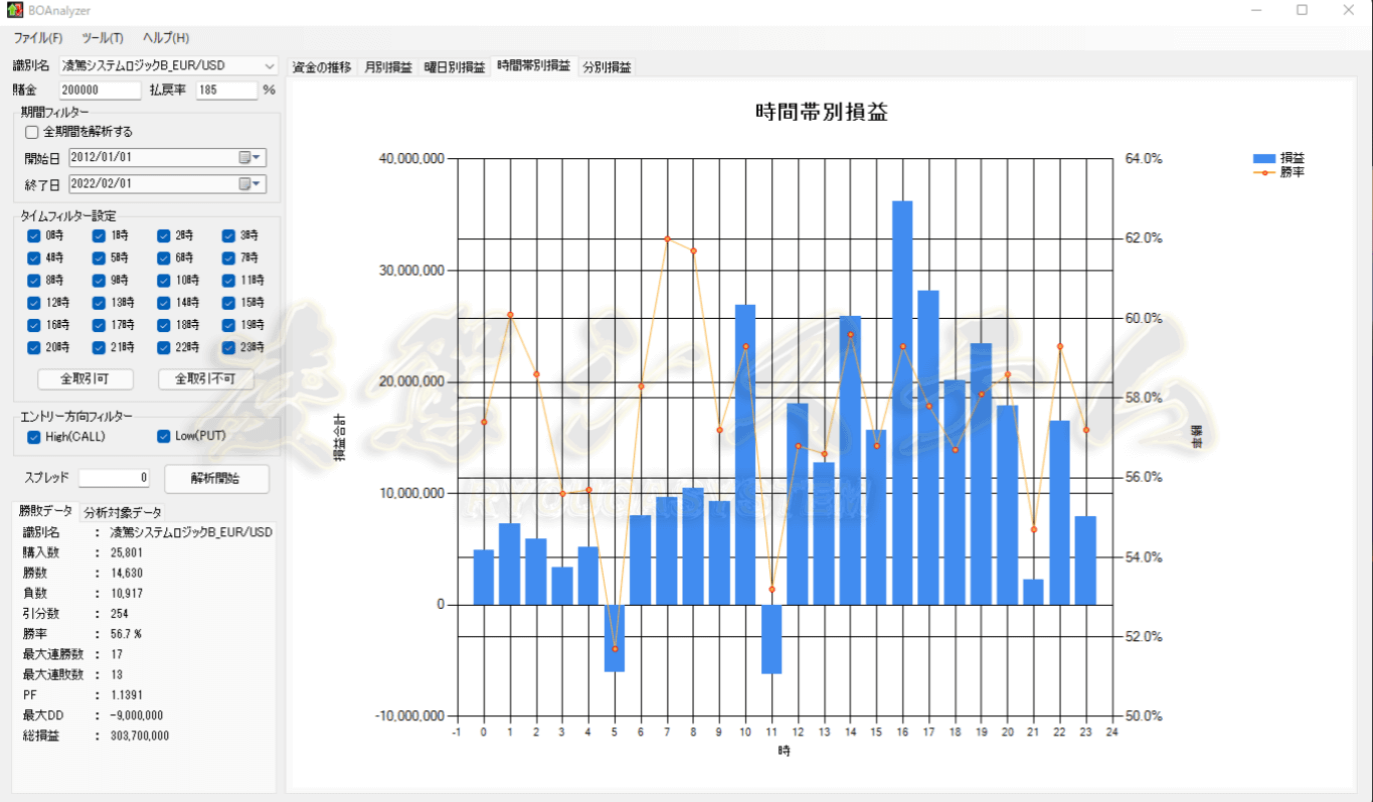Click the 最大DD value -9,000,000

137,715
